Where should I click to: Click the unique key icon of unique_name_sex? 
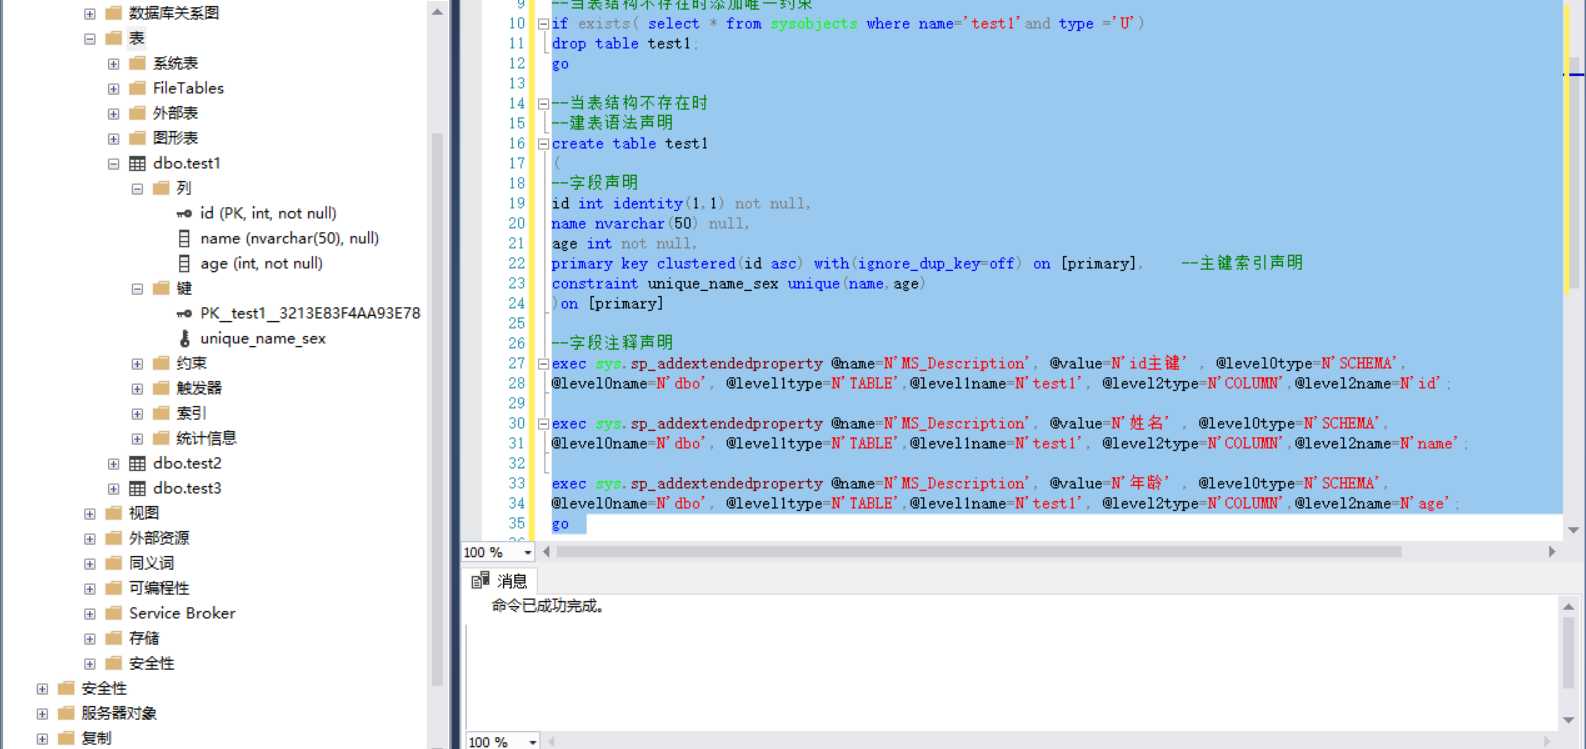(x=184, y=338)
